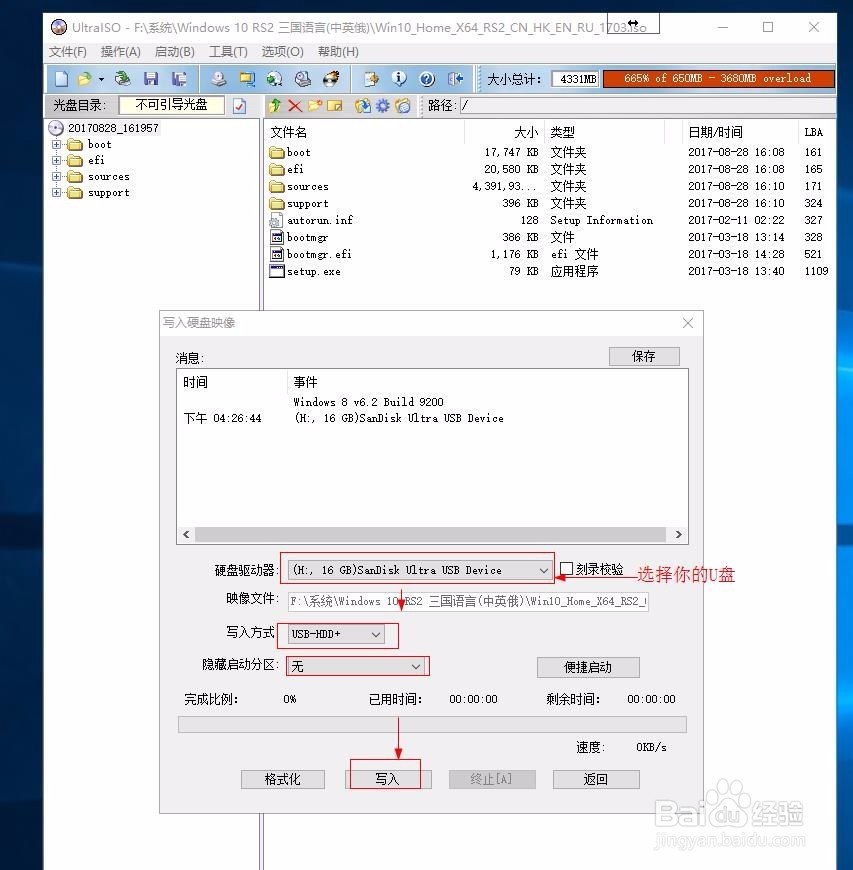This screenshot has height=870, width=853.
Task: Delete selected file with the red X icon
Action: [x=295, y=104]
